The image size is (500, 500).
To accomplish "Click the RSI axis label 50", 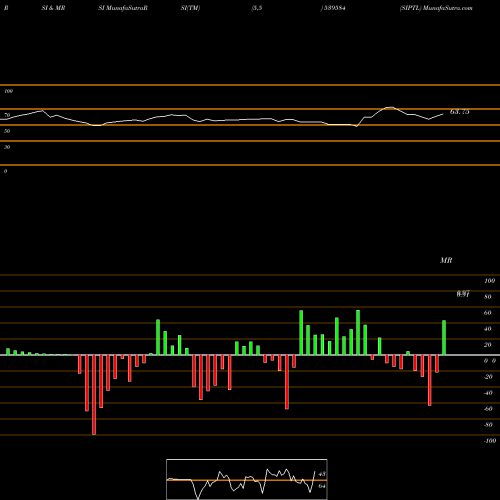I will (x=7, y=131).
